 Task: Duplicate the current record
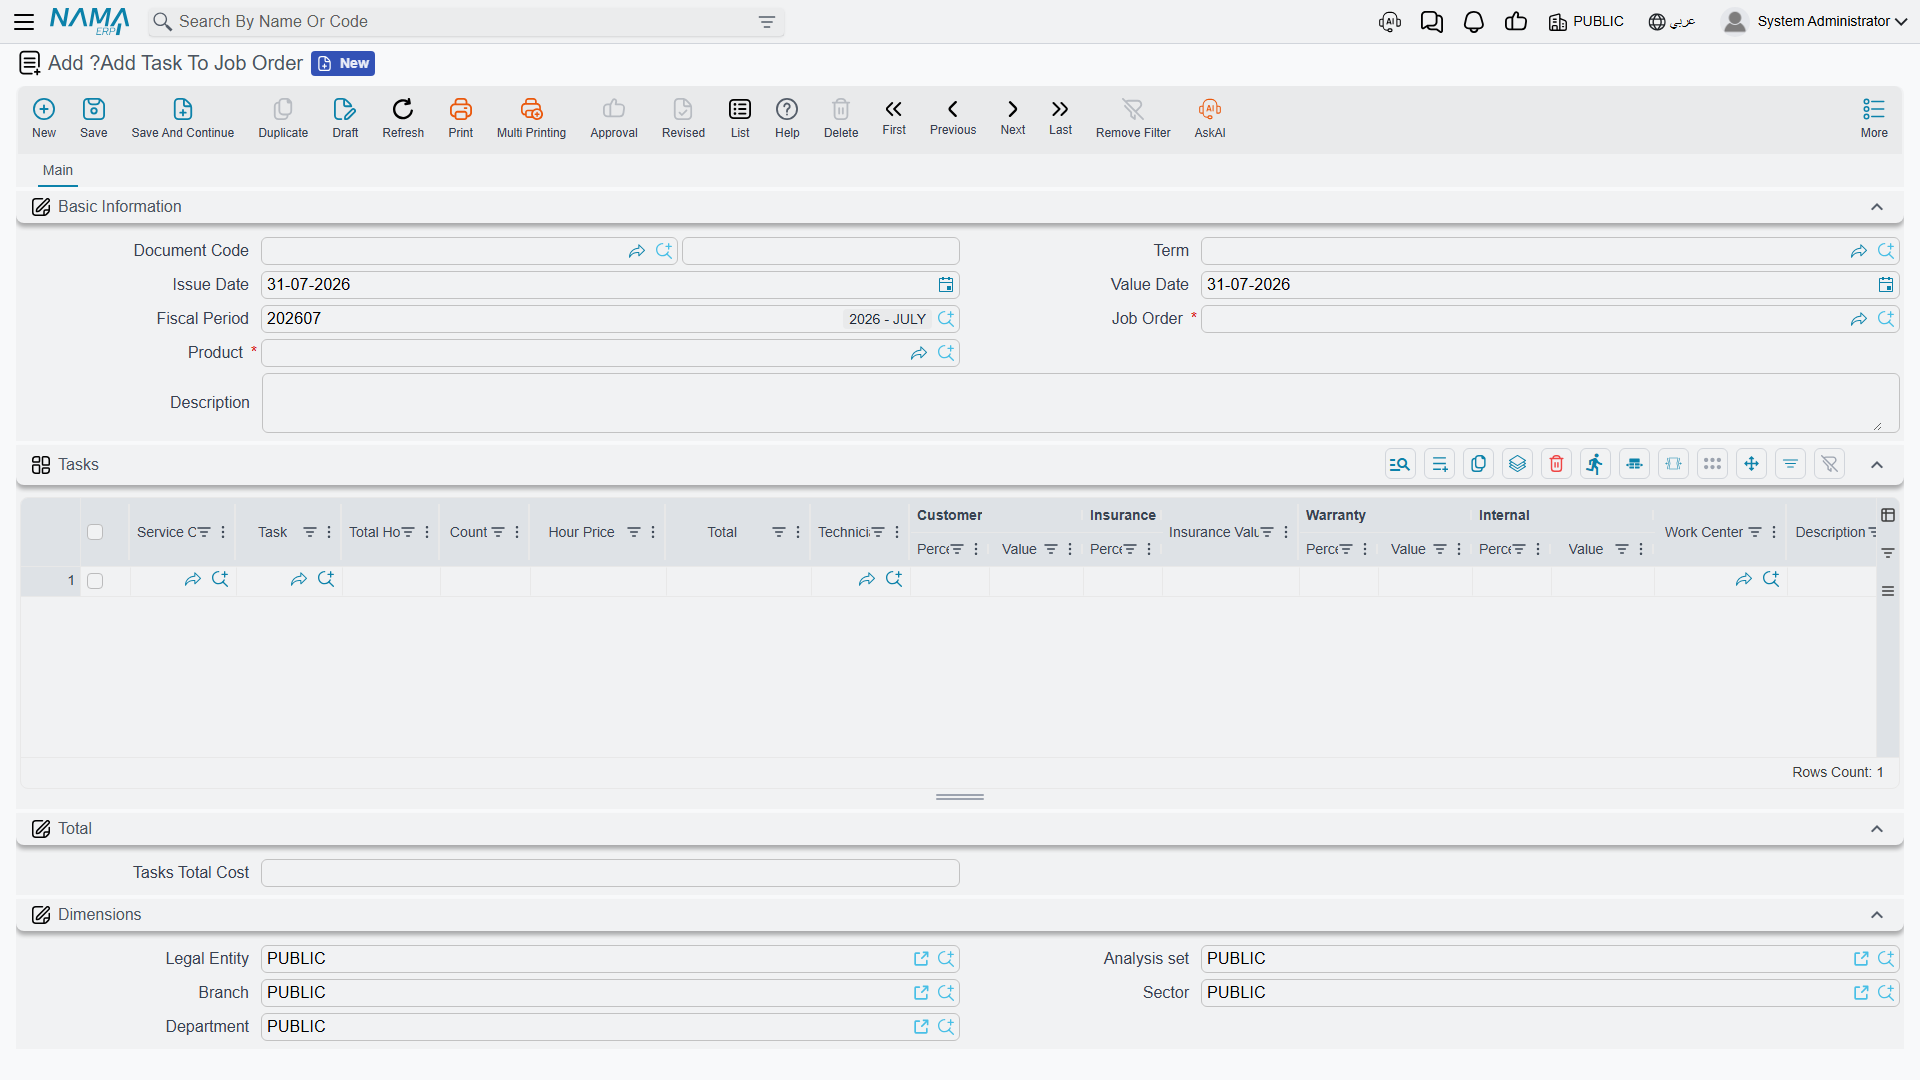click(283, 118)
